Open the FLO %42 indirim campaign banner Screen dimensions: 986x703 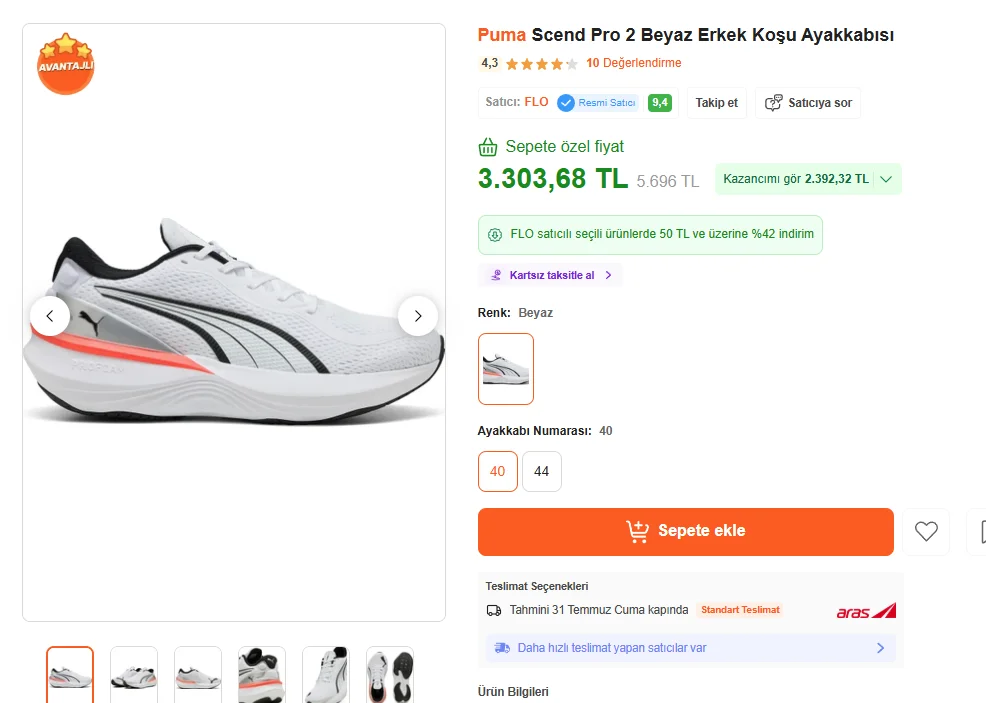tap(650, 235)
